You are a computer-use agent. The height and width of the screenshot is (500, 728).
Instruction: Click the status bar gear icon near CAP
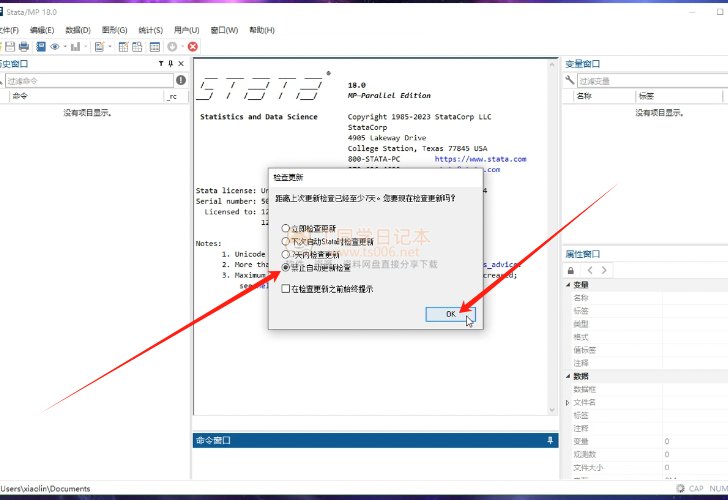680,488
